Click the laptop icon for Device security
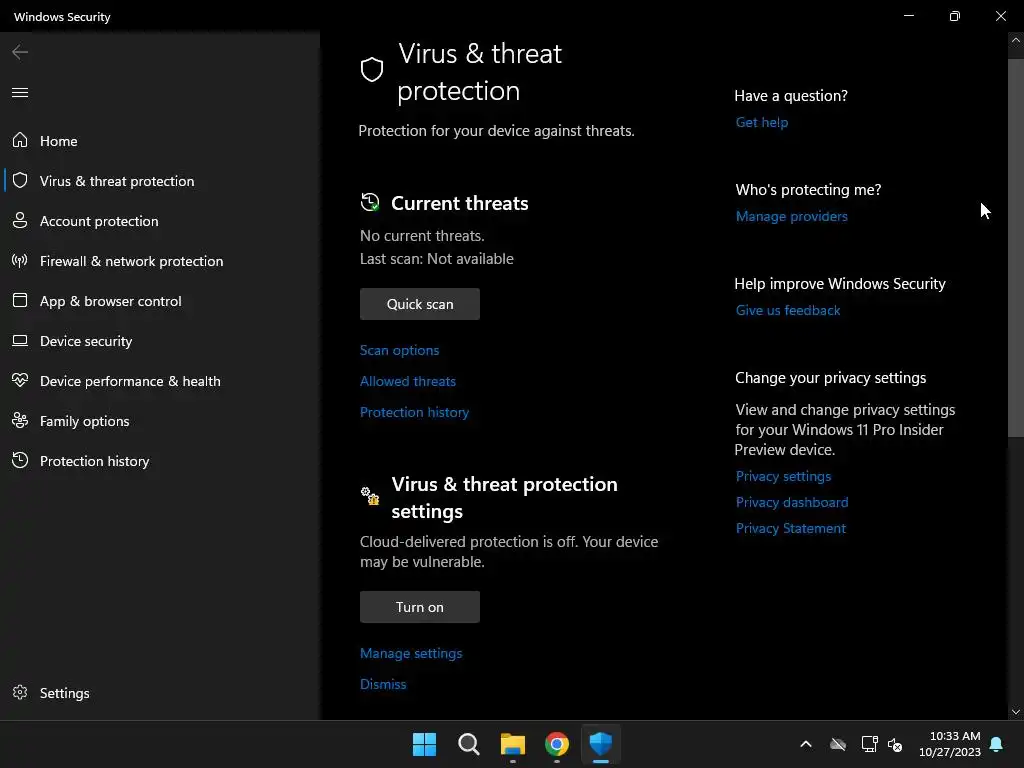 20,340
